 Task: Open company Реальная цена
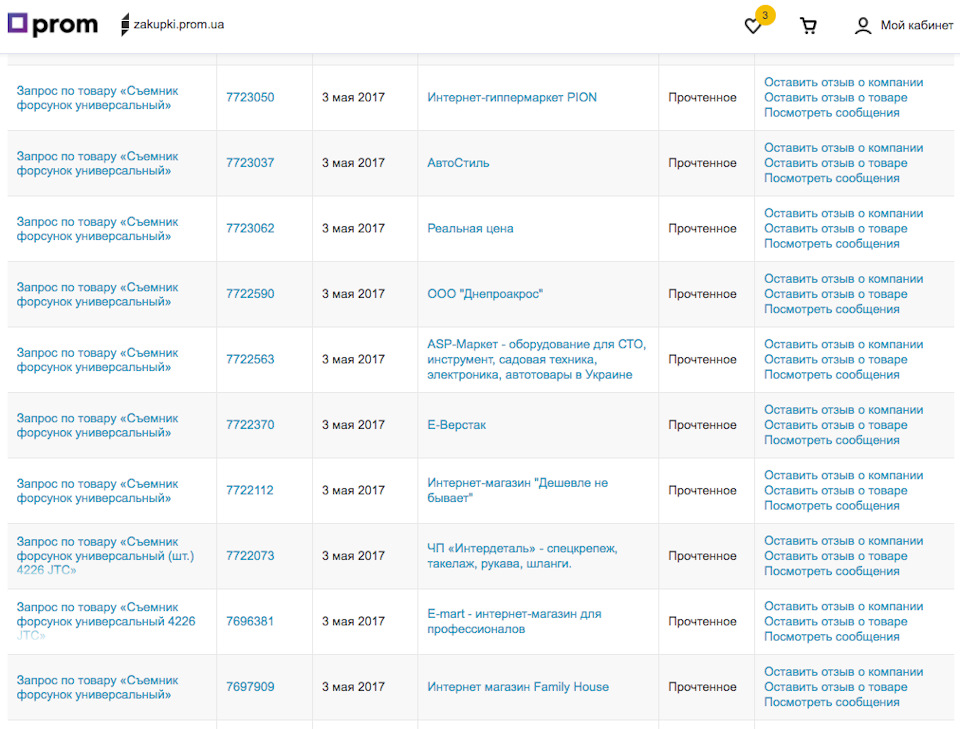pos(470,228)
